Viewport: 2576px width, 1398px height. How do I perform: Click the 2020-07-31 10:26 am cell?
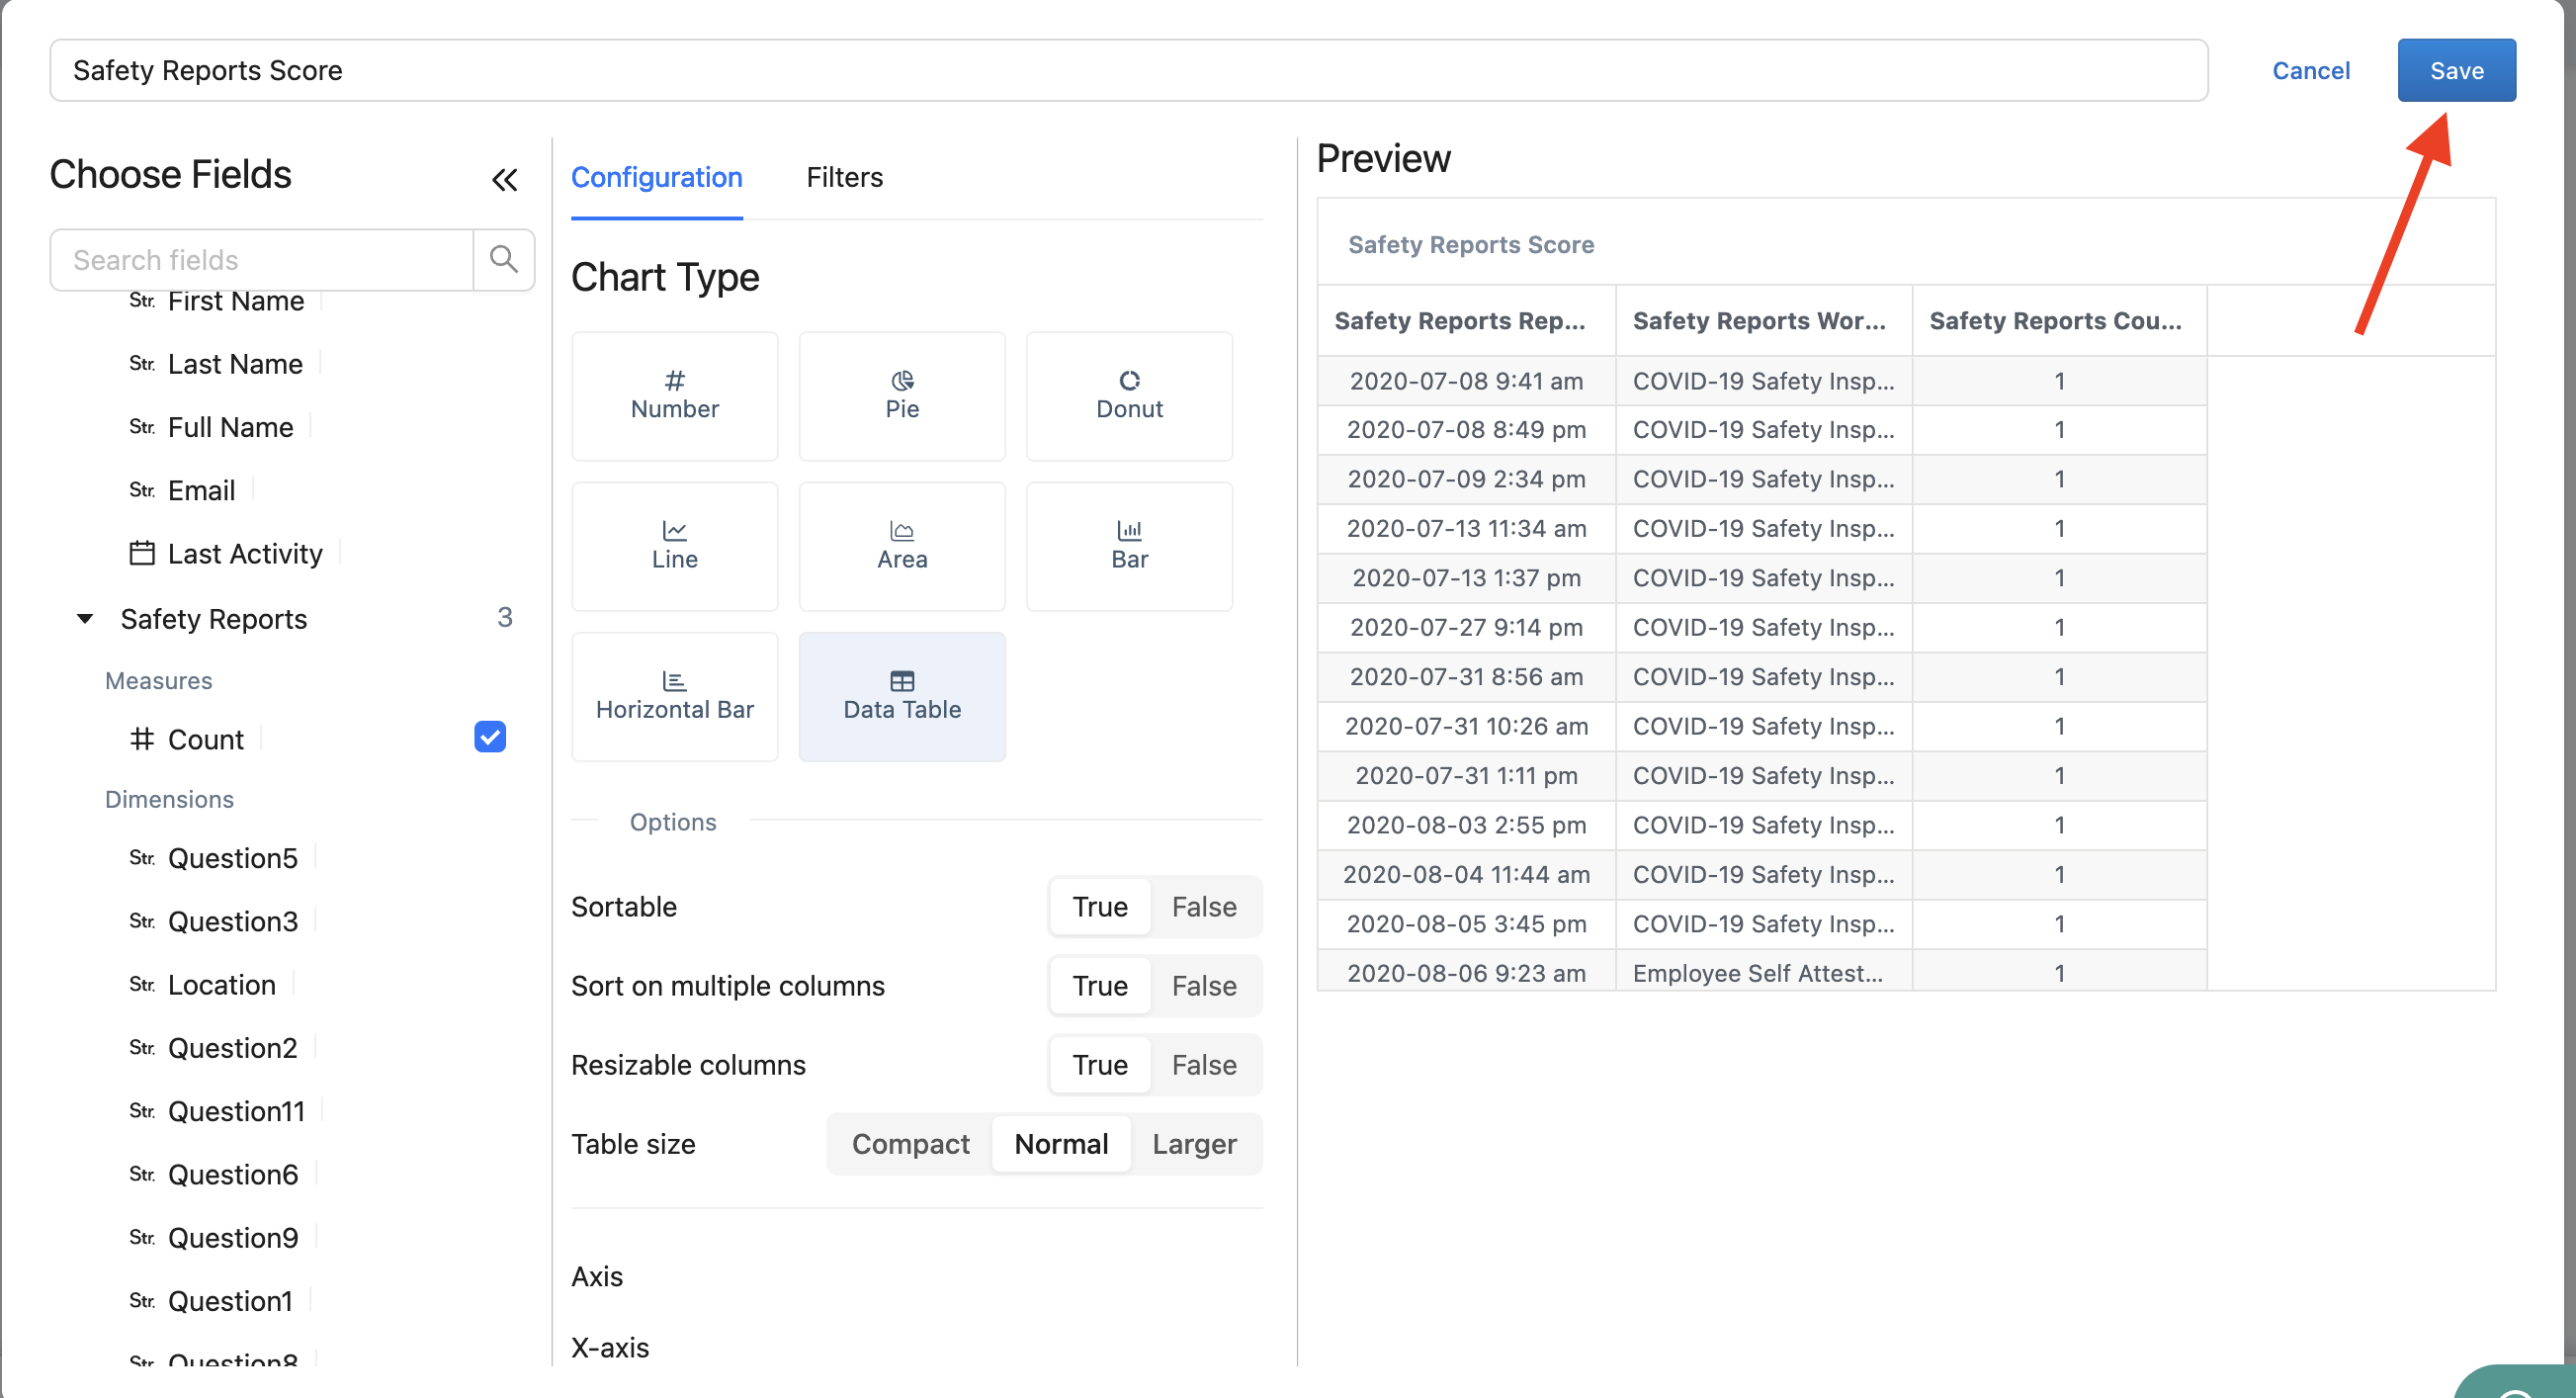[x=1465, y=726]
